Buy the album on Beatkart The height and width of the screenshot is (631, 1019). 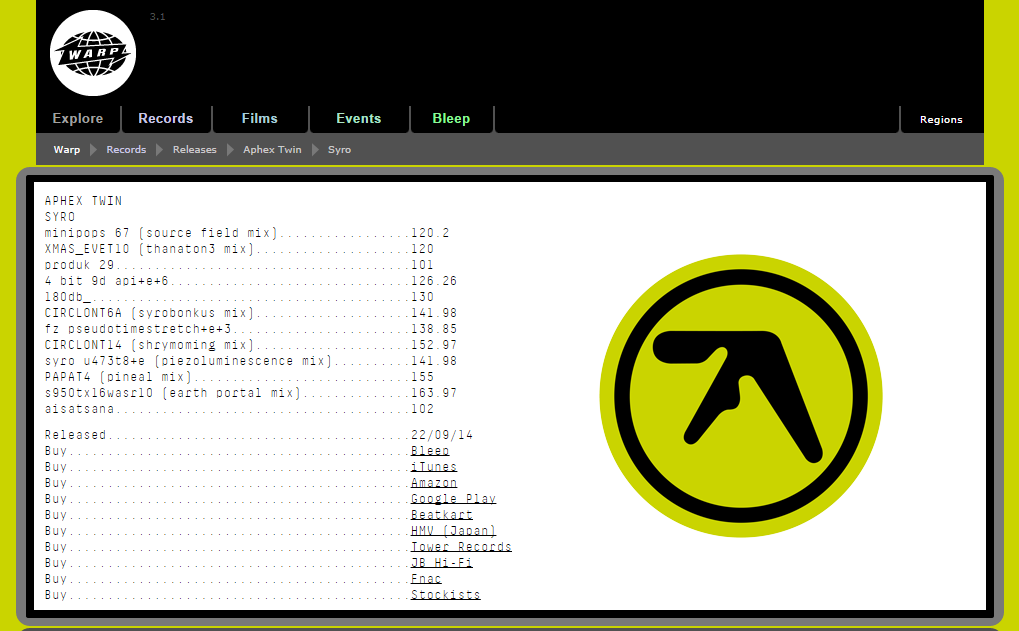442,515
